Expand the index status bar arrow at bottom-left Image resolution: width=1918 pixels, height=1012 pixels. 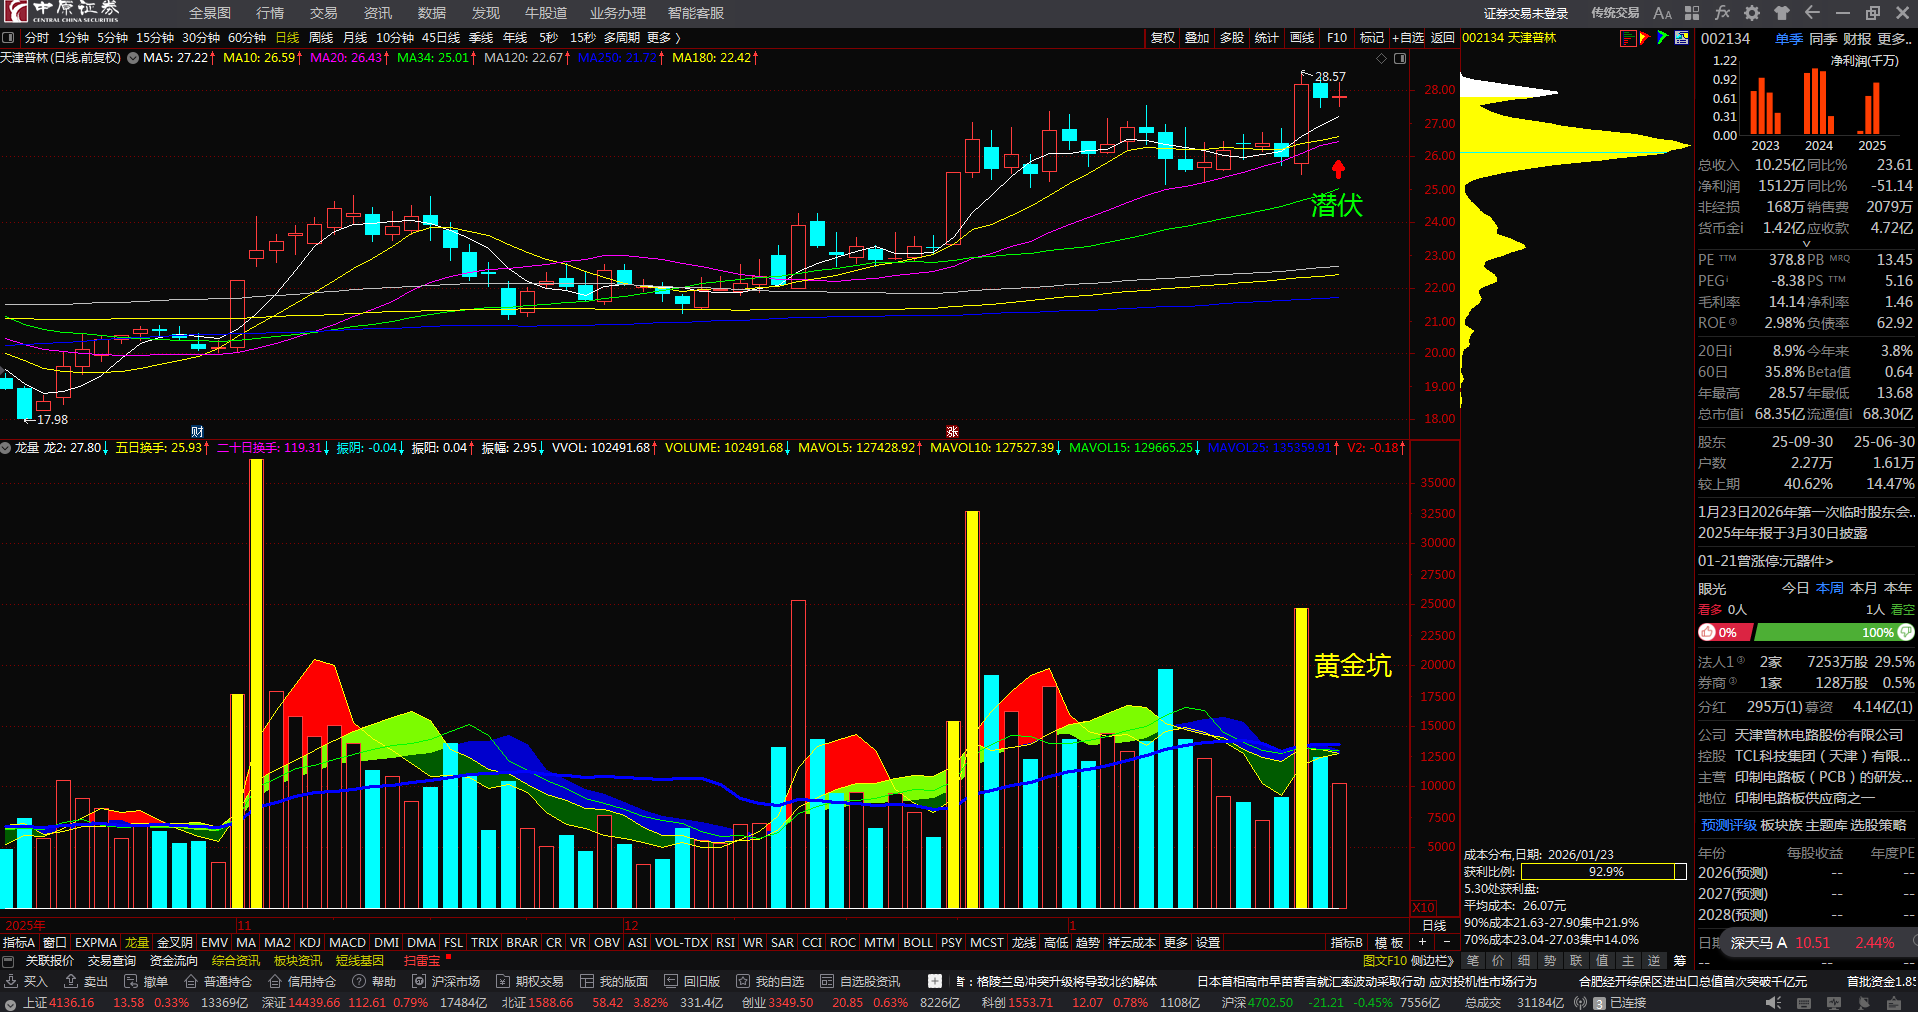click(10, 1002)
